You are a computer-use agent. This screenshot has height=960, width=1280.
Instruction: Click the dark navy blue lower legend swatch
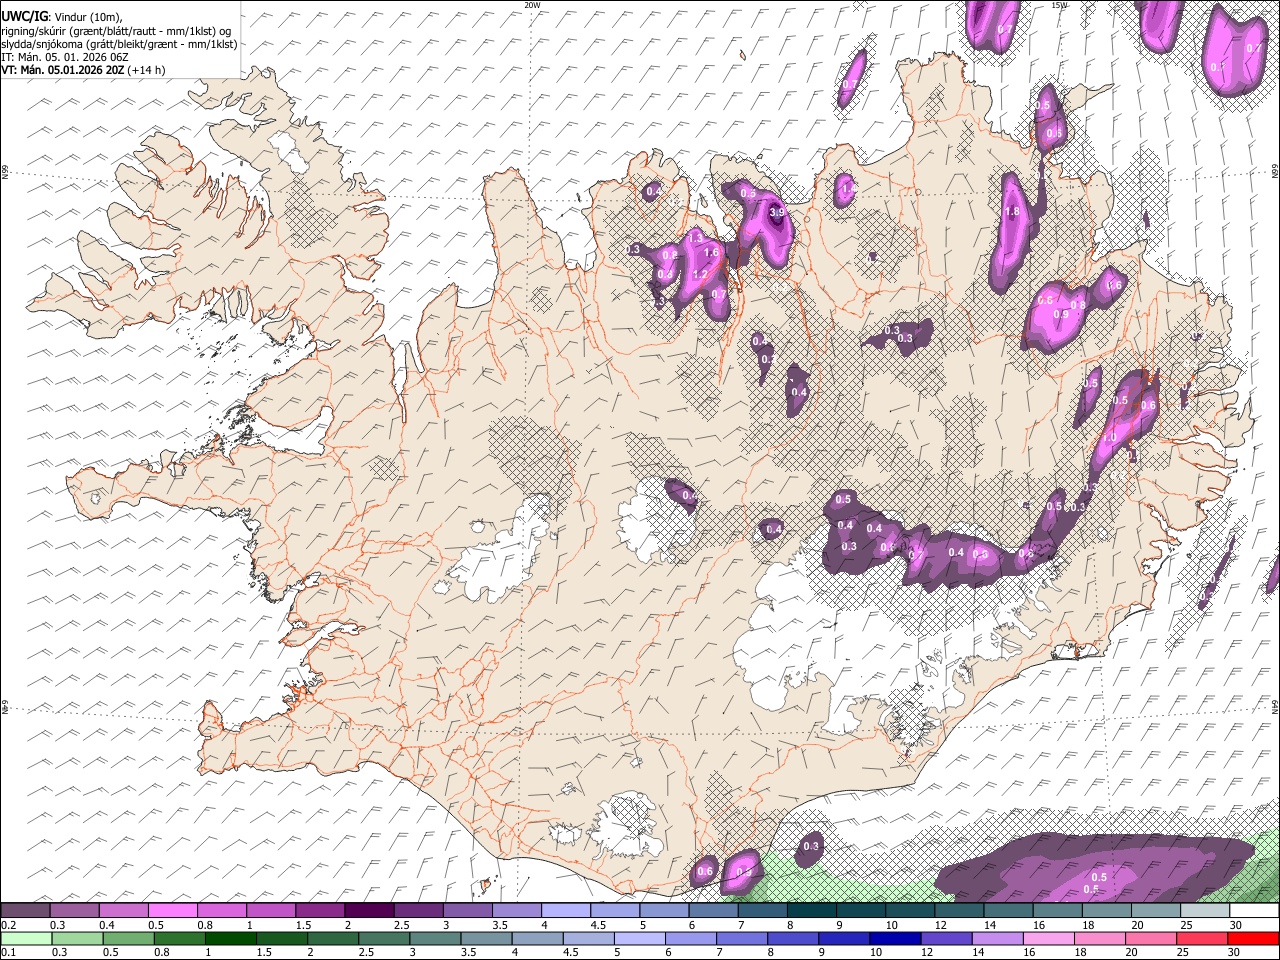pos(893,938)
